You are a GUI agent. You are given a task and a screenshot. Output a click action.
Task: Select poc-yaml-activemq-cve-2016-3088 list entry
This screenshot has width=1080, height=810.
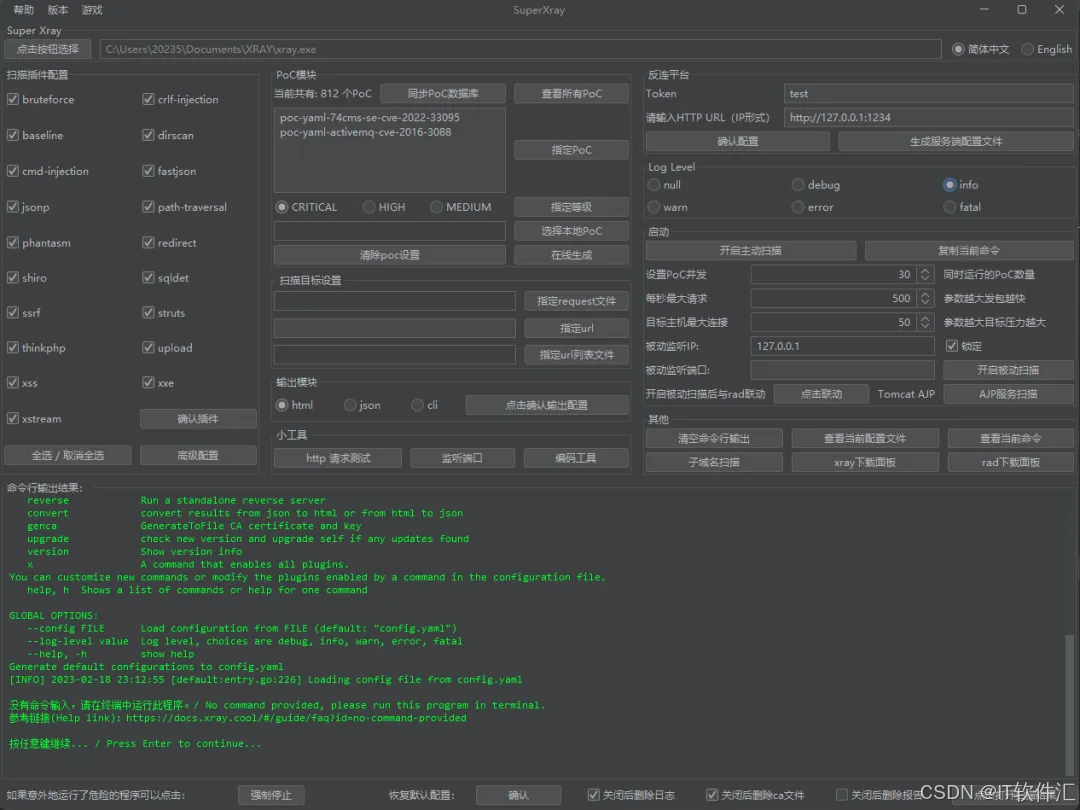click(365, 132)
